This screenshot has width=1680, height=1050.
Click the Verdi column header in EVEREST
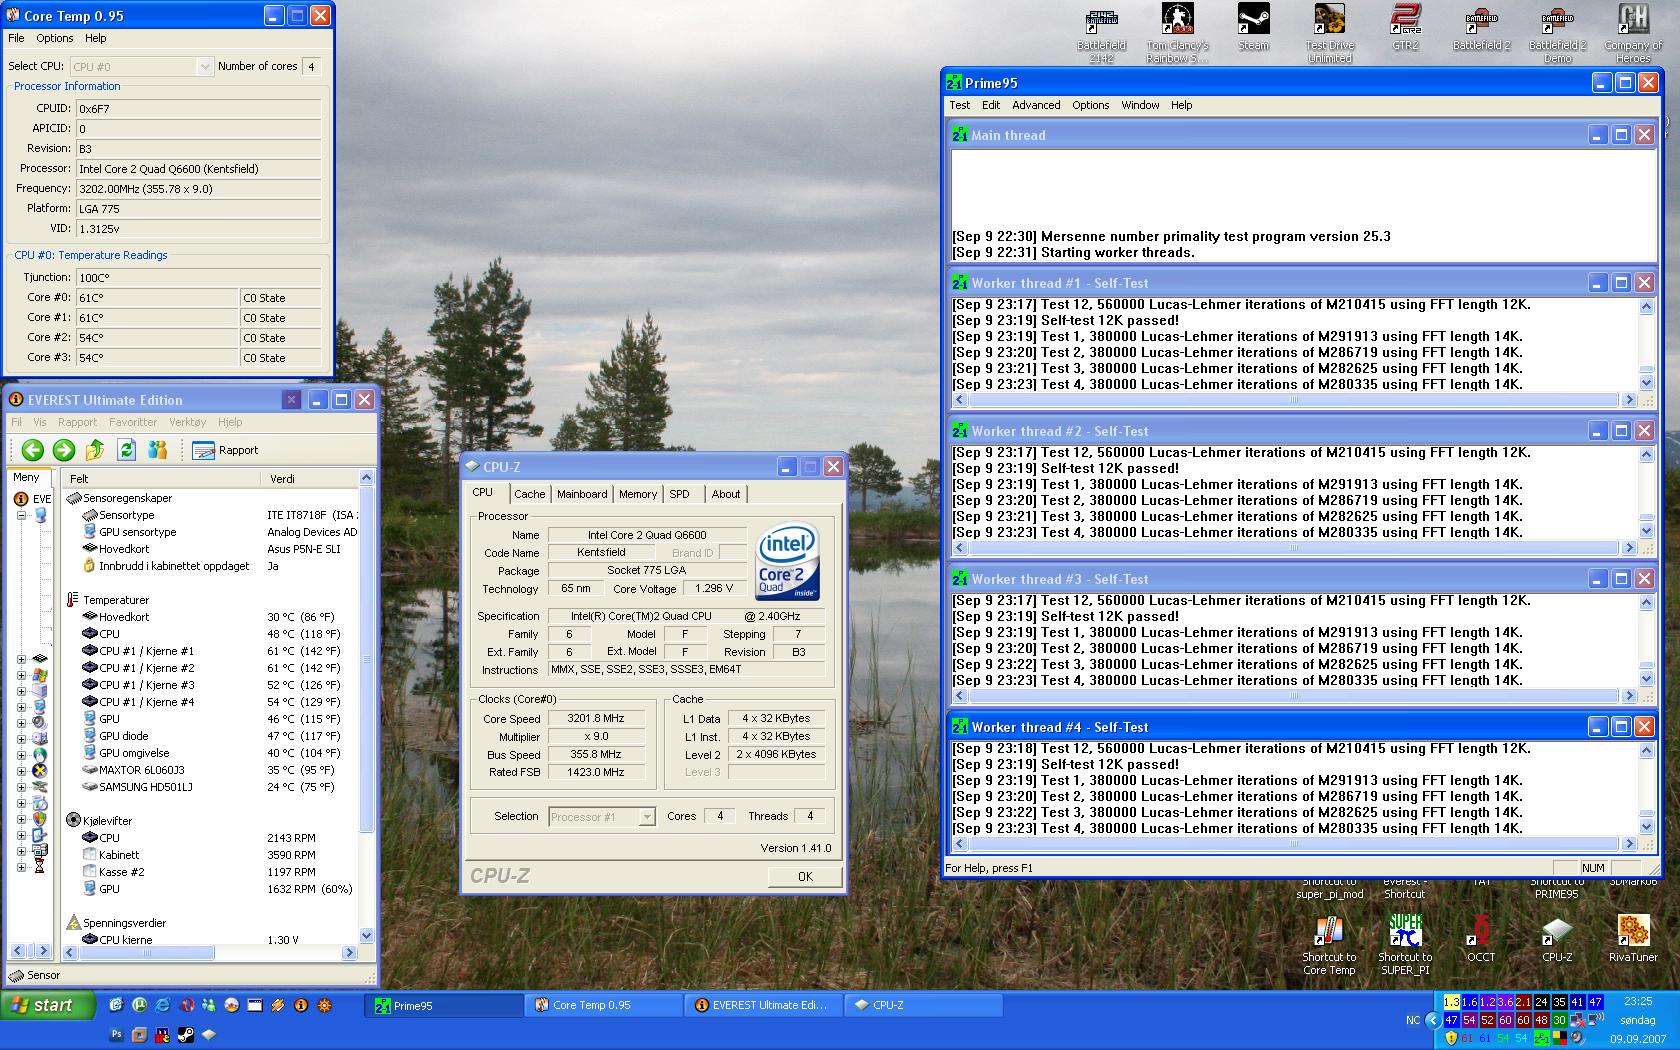(310, 479)
